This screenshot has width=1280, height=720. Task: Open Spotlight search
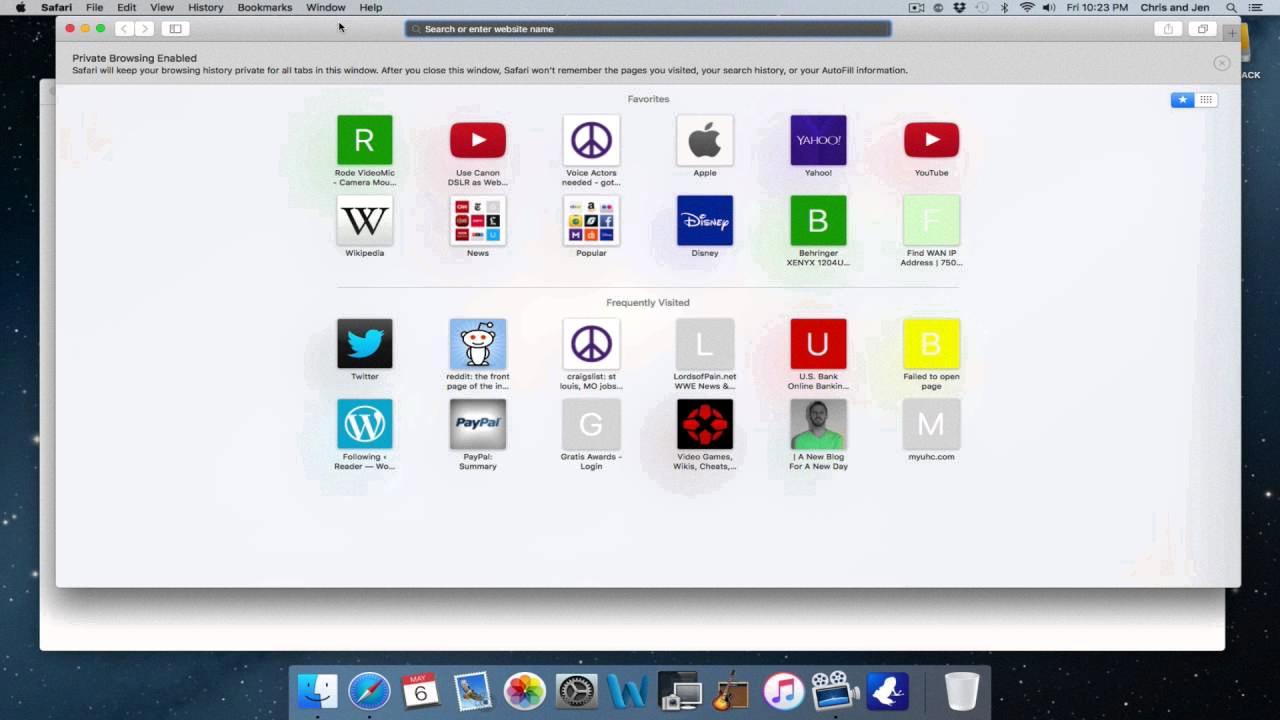1231,7
